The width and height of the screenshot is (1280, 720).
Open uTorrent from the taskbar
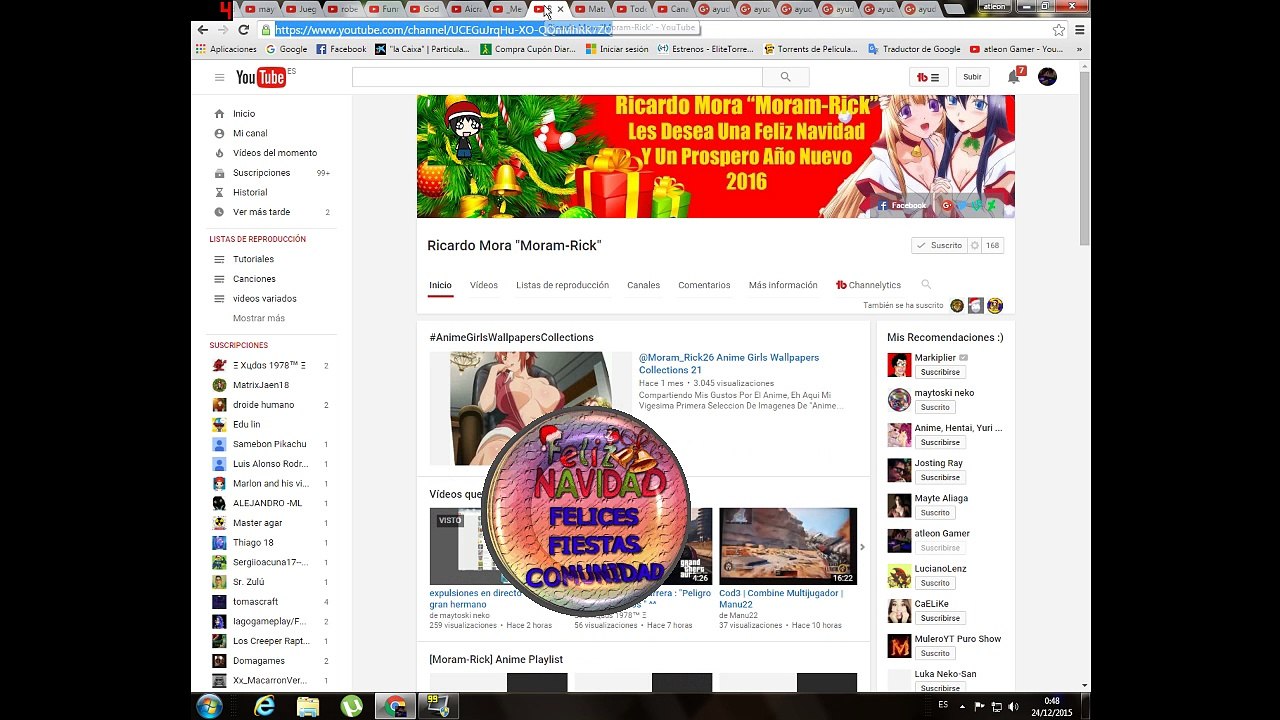(351, 706)
